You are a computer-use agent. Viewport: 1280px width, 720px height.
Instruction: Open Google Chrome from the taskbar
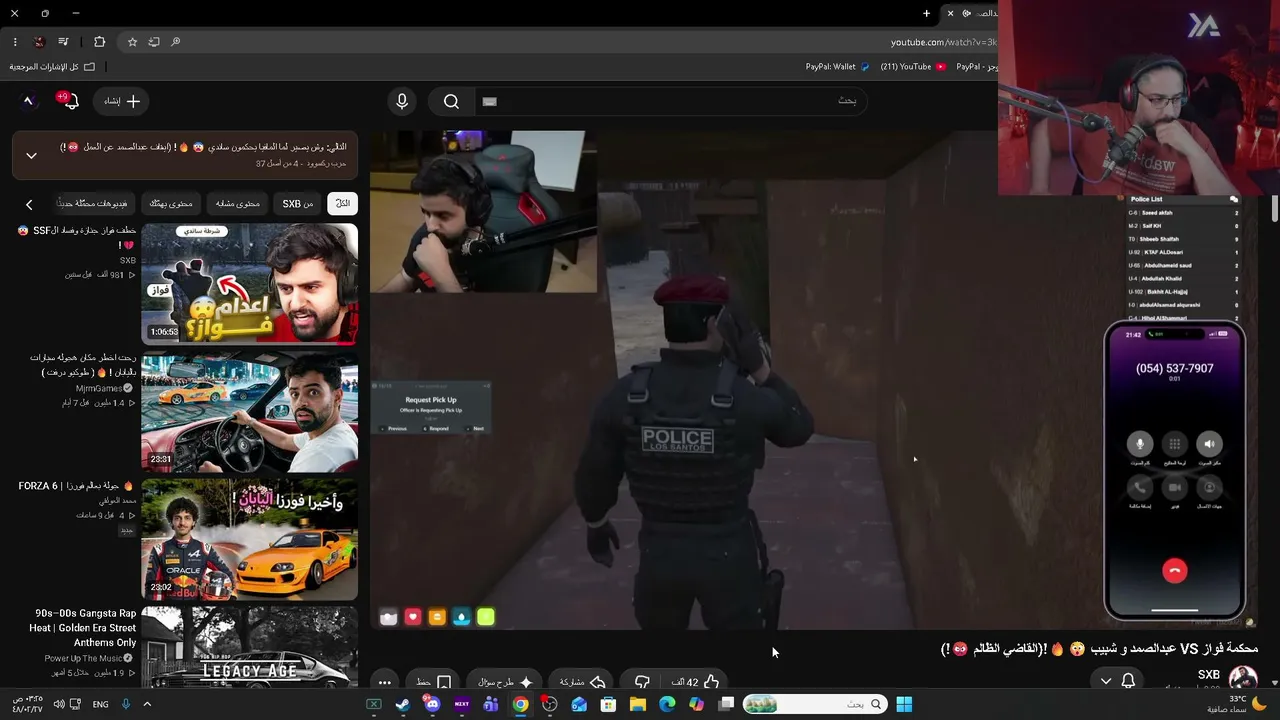[x=520, y=704]
